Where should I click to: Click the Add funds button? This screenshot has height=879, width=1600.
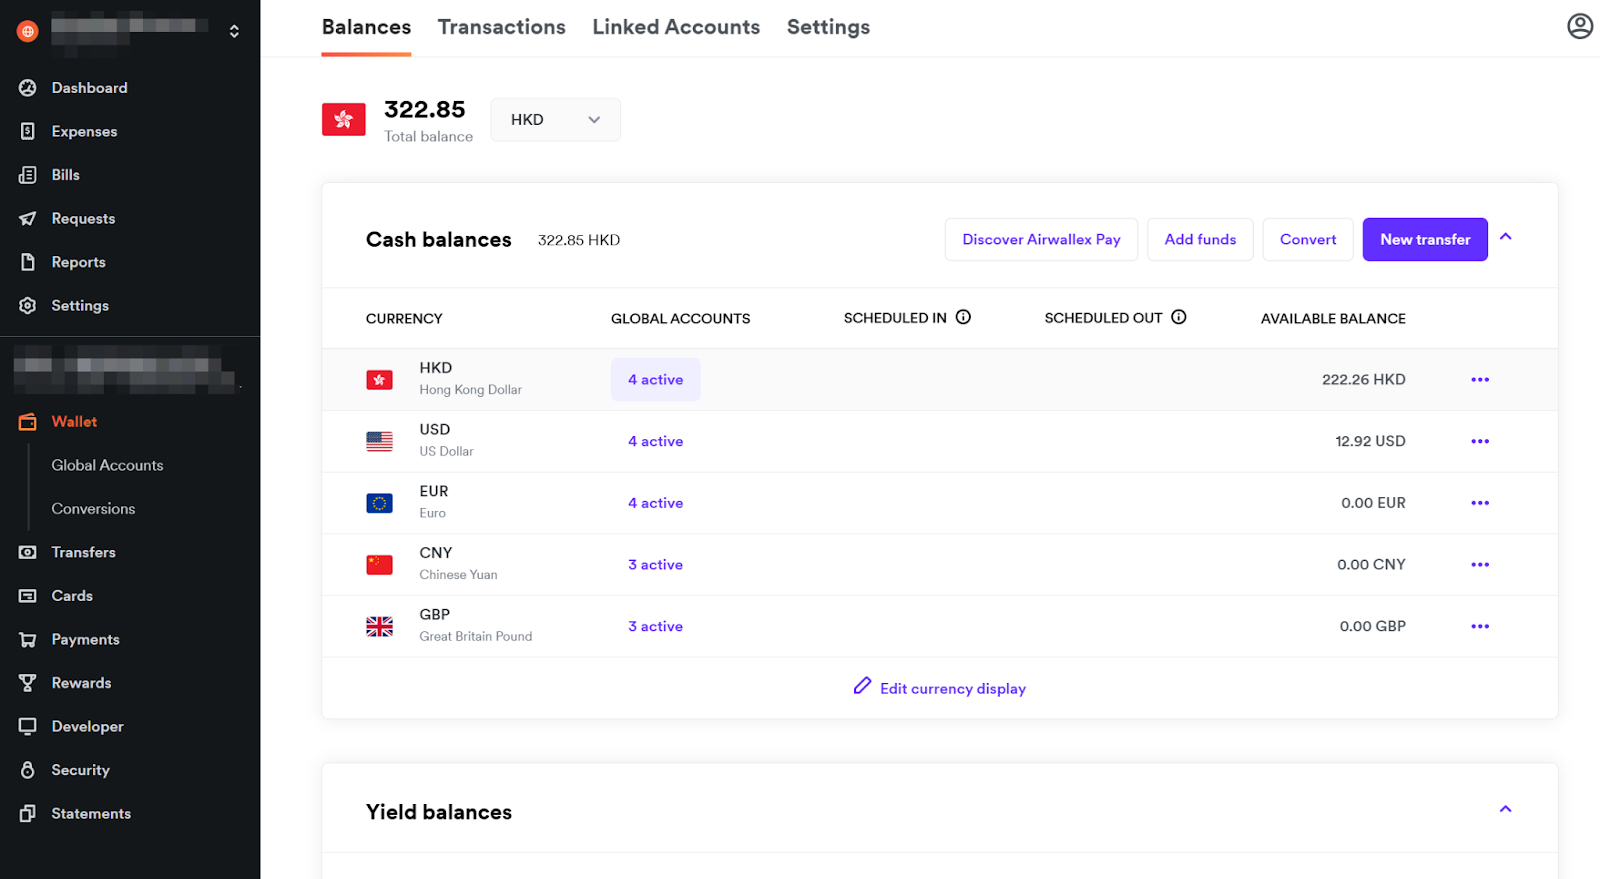click(1200, 240)
